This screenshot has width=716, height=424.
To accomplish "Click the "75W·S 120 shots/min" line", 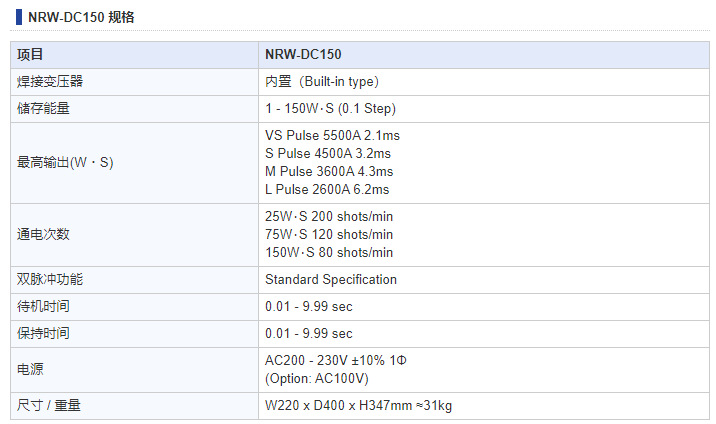I will tap(329, 234).
